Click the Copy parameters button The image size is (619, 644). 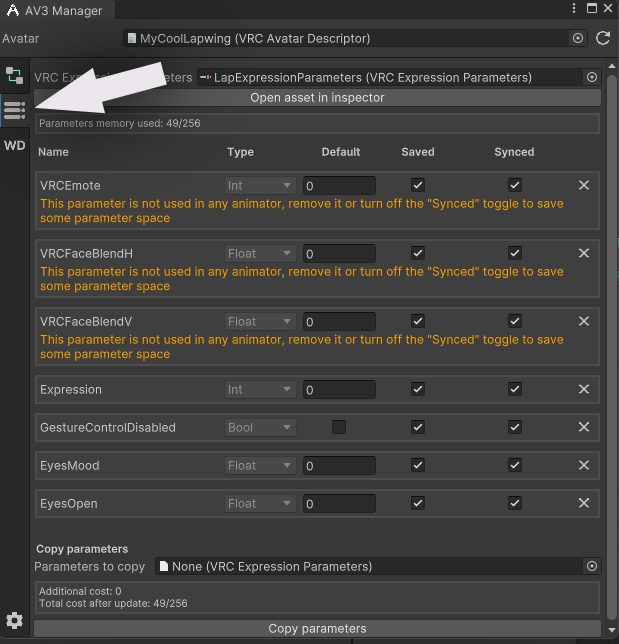click(318, 628)
